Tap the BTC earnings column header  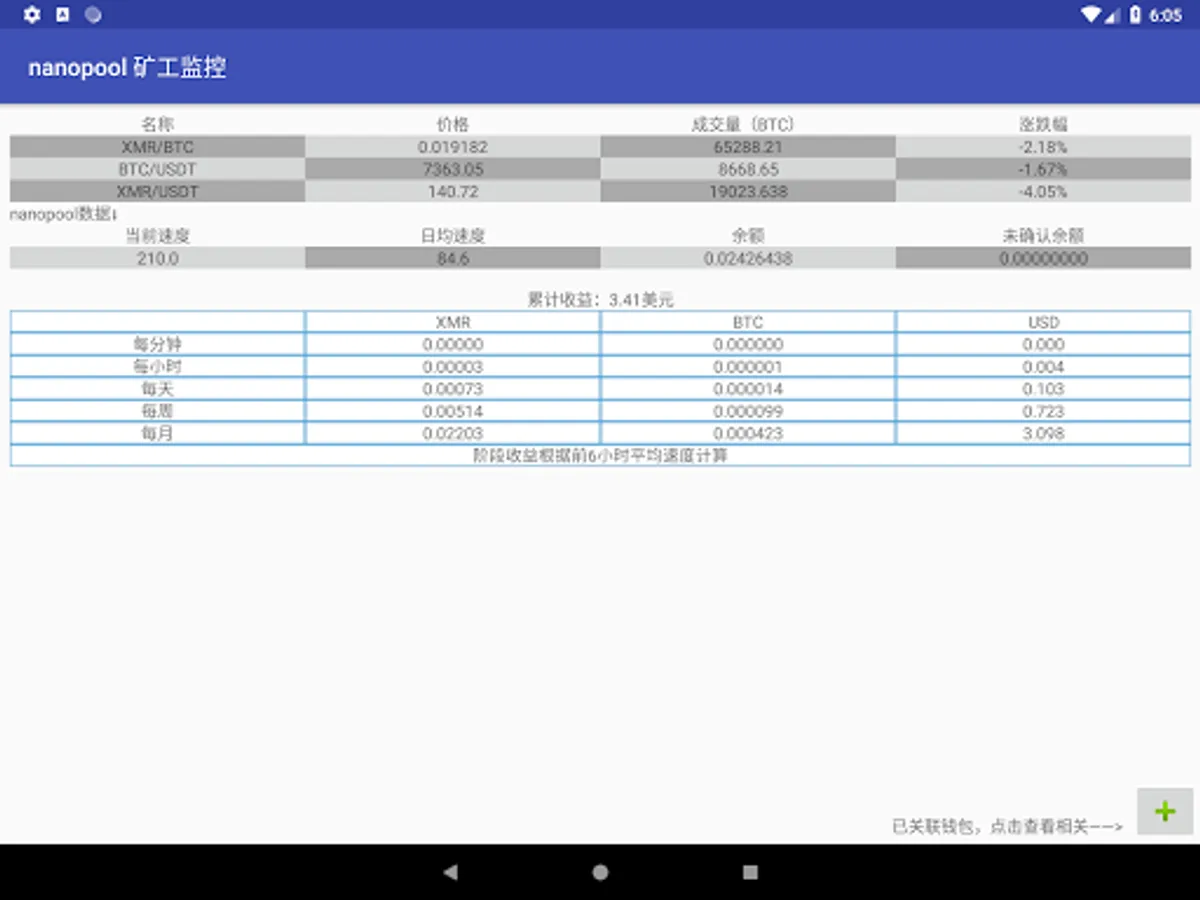click(748, 322)
